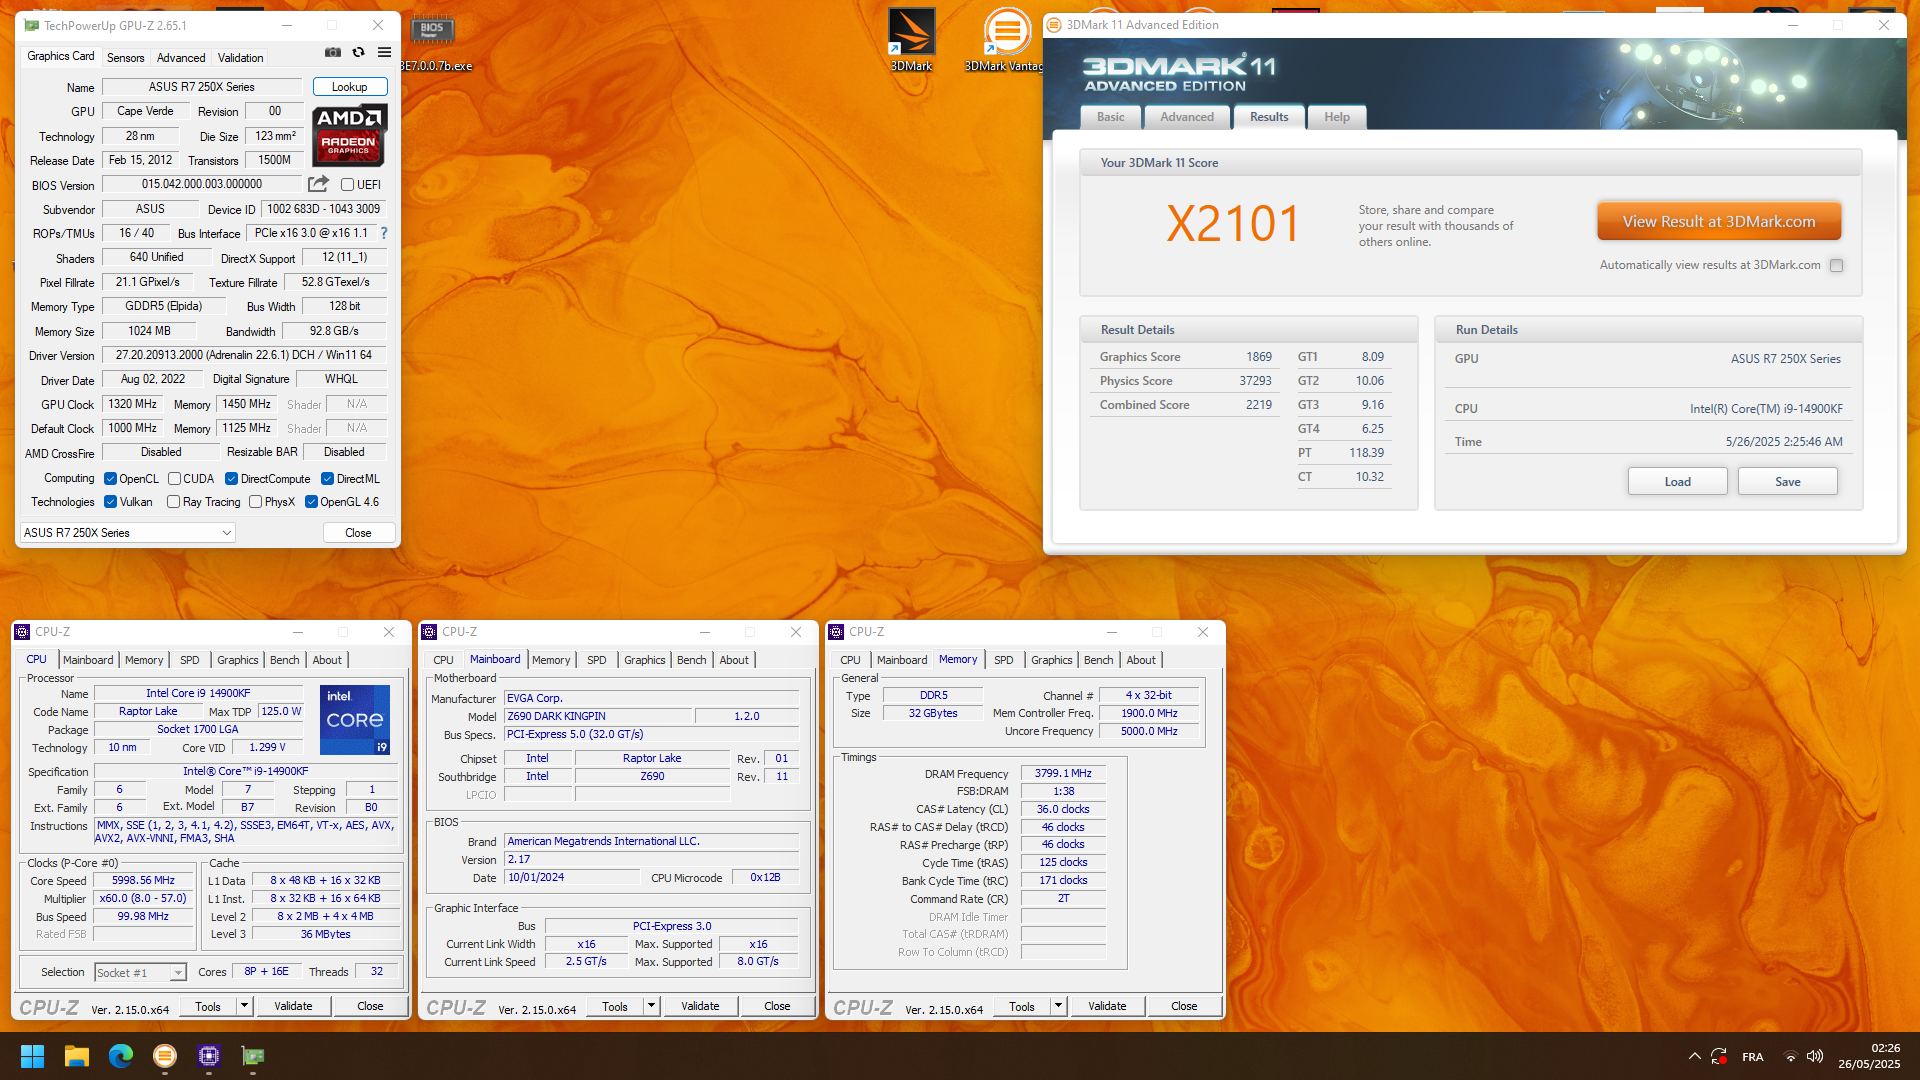Toggle PhysX checkbox
This screenshot has width=1920, height=1080.
point(255,502)
